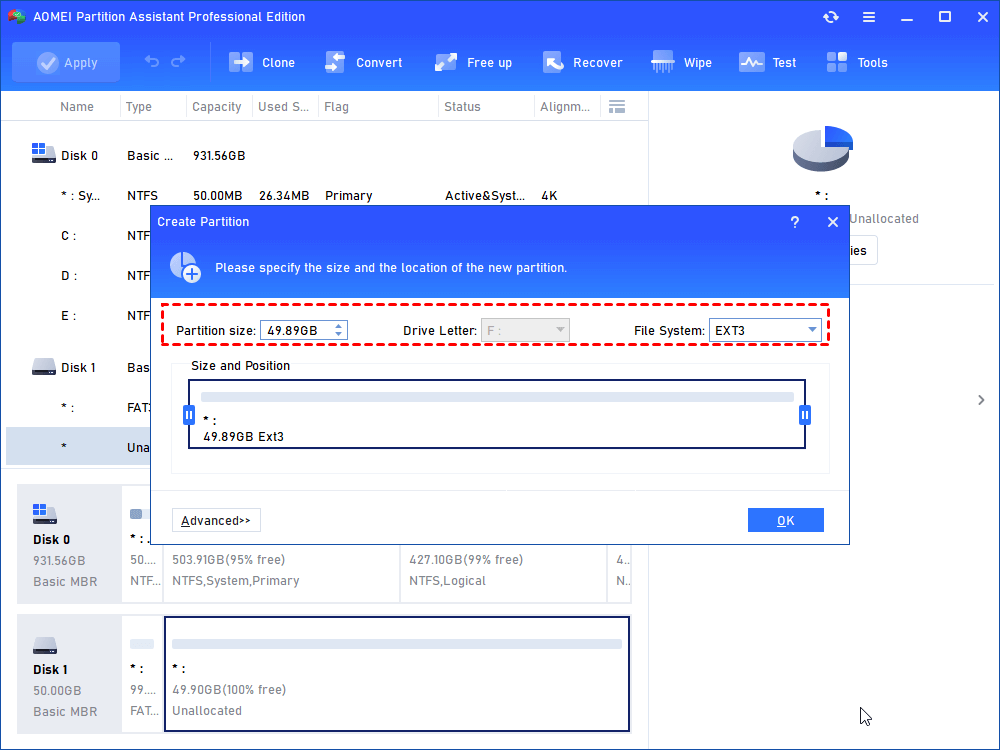The image size is (1000, 750).
Task: Select the E: partition row
Action: 79,316
